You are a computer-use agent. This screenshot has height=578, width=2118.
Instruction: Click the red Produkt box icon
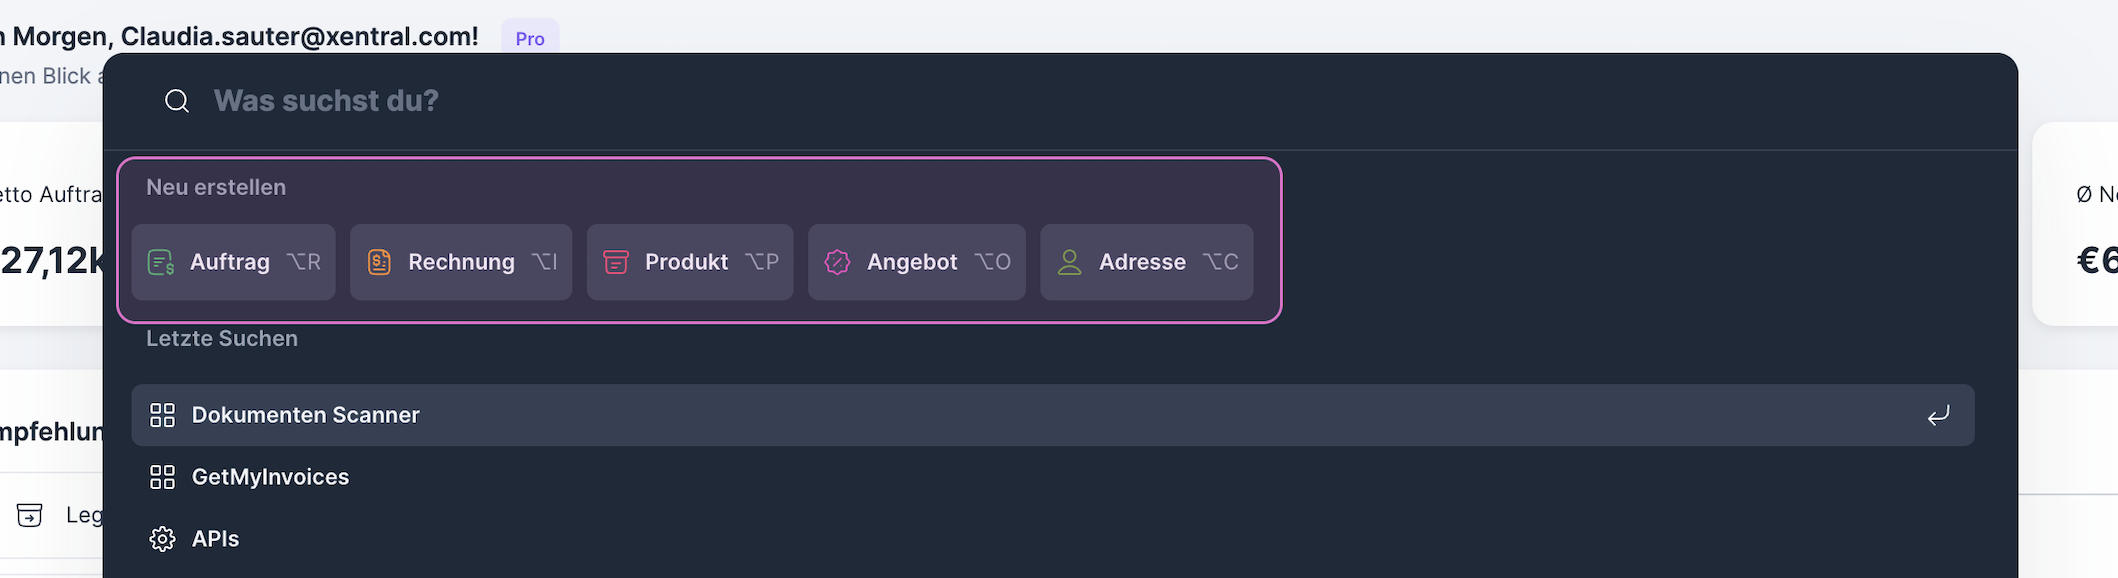pos(616,262)
